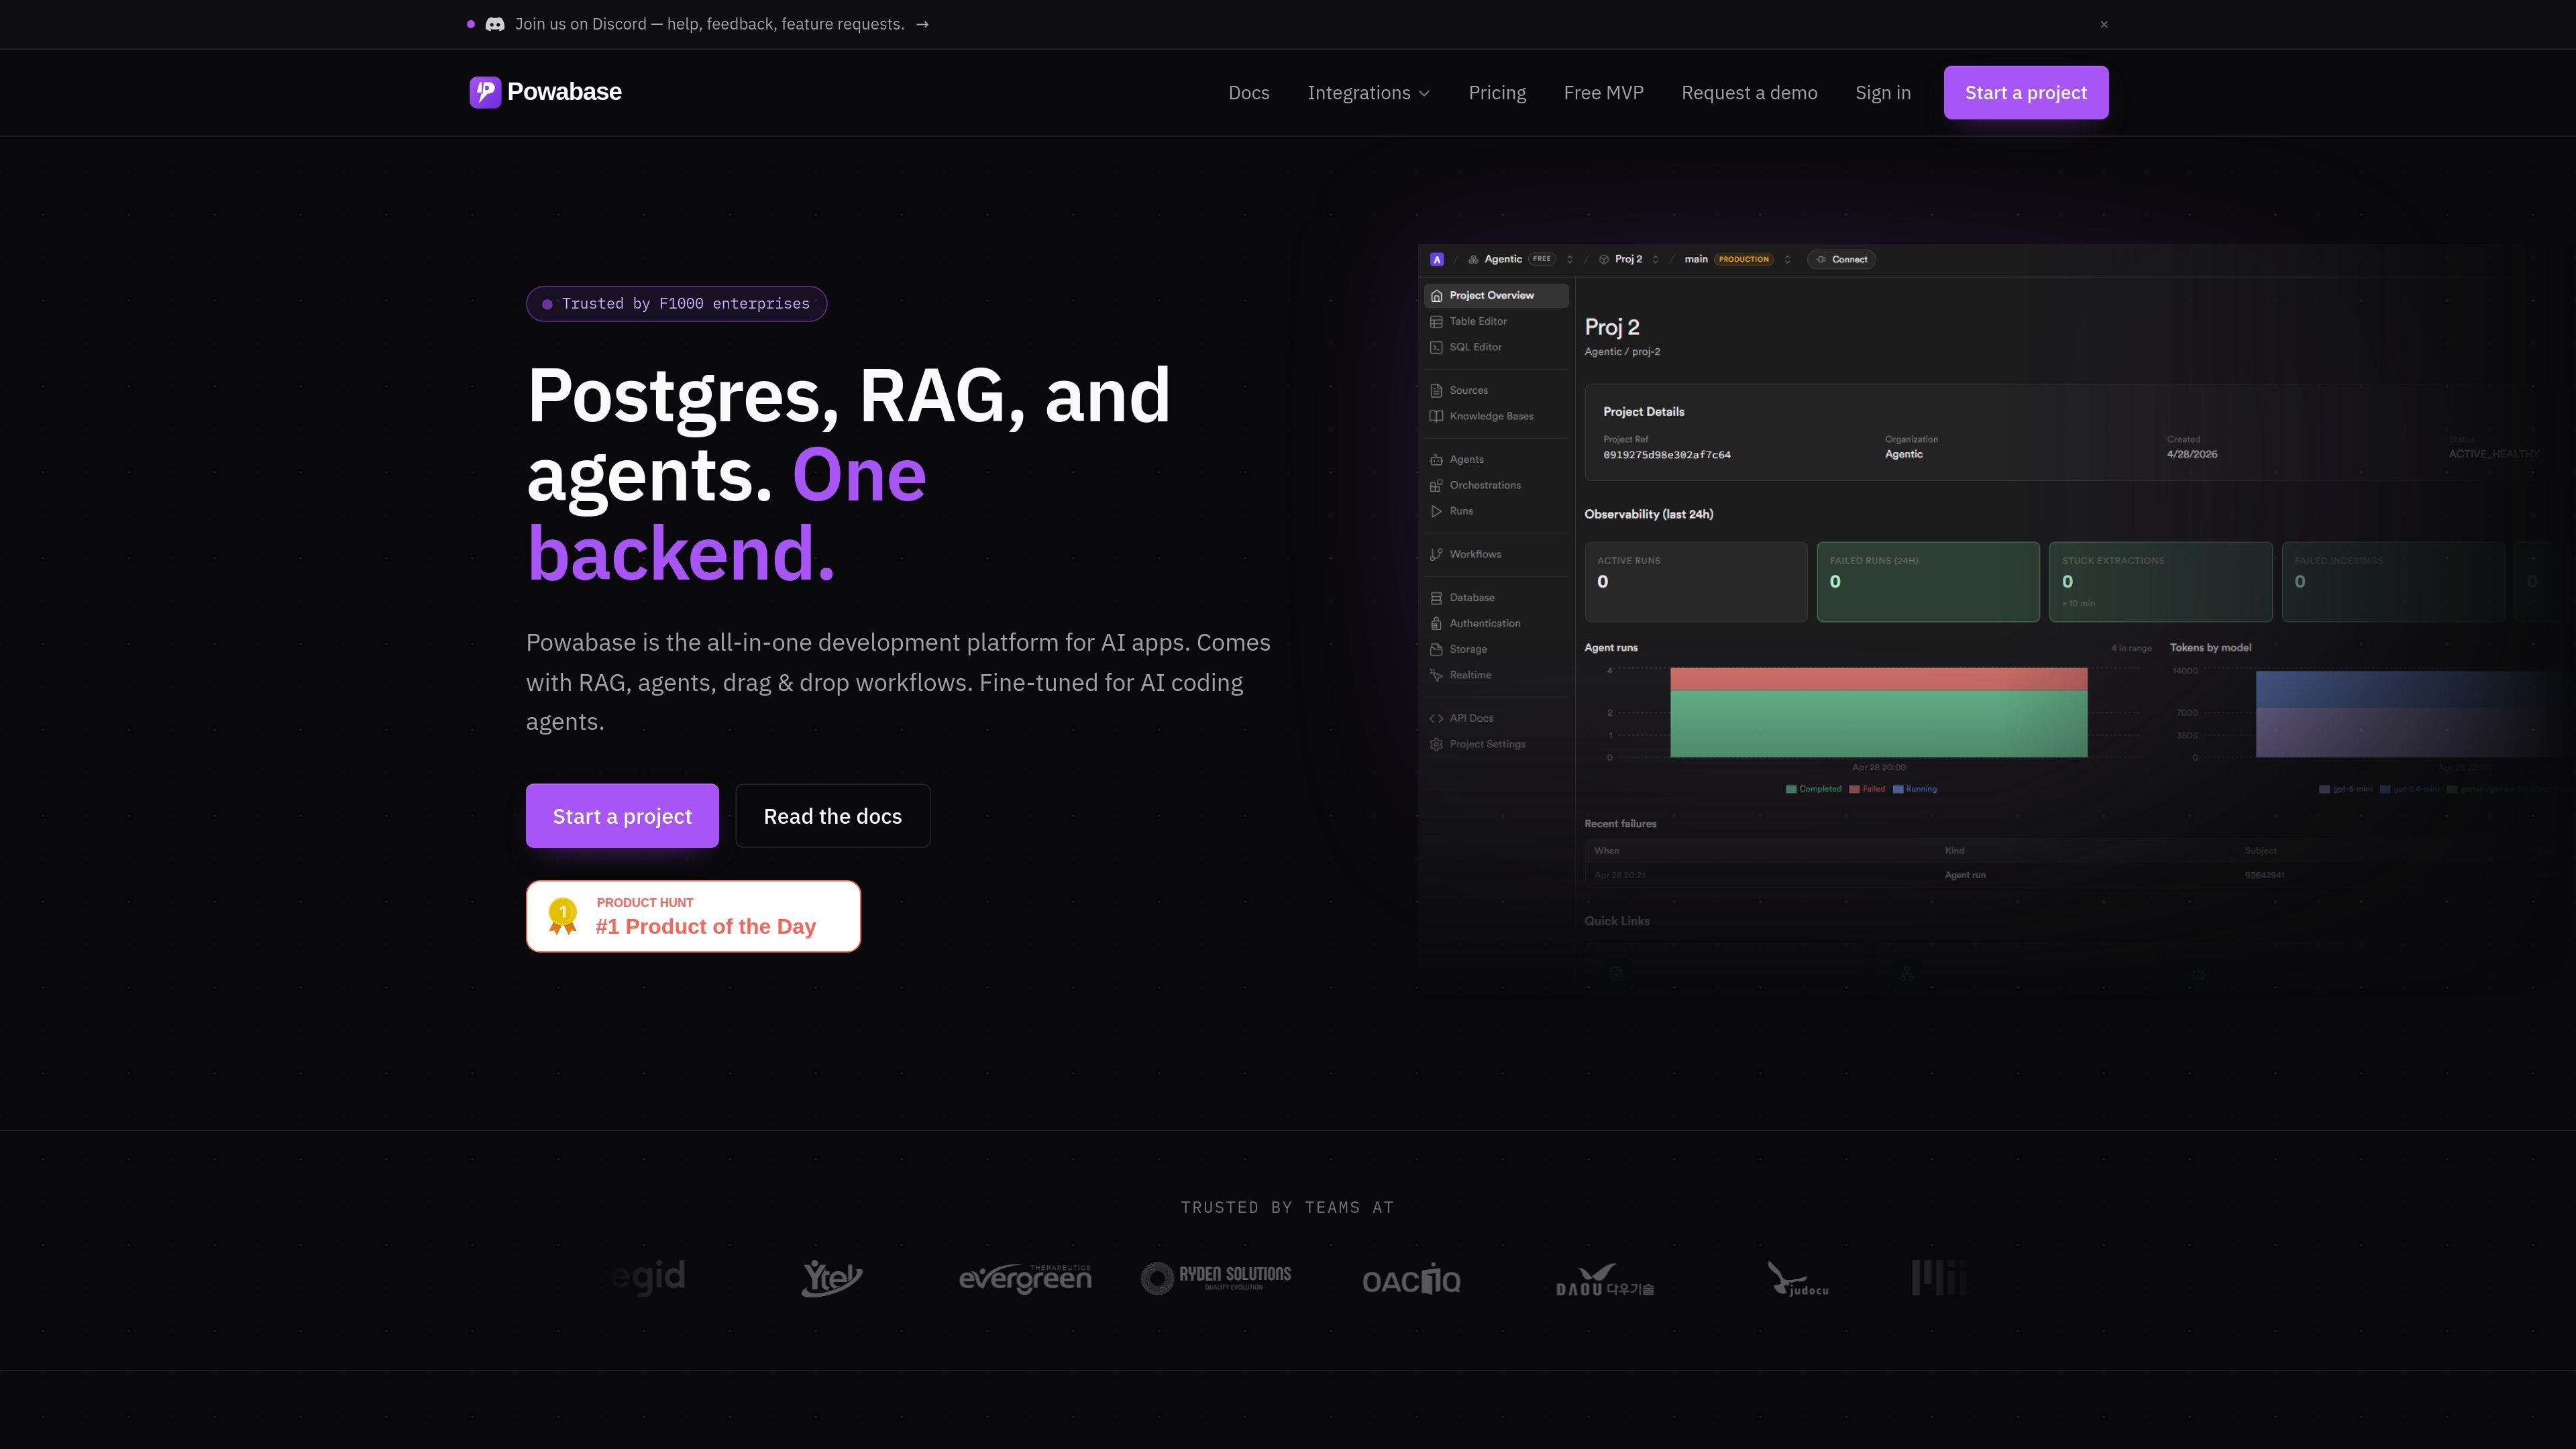
Task: Click the API Docs code icon
Action: 1437,719
